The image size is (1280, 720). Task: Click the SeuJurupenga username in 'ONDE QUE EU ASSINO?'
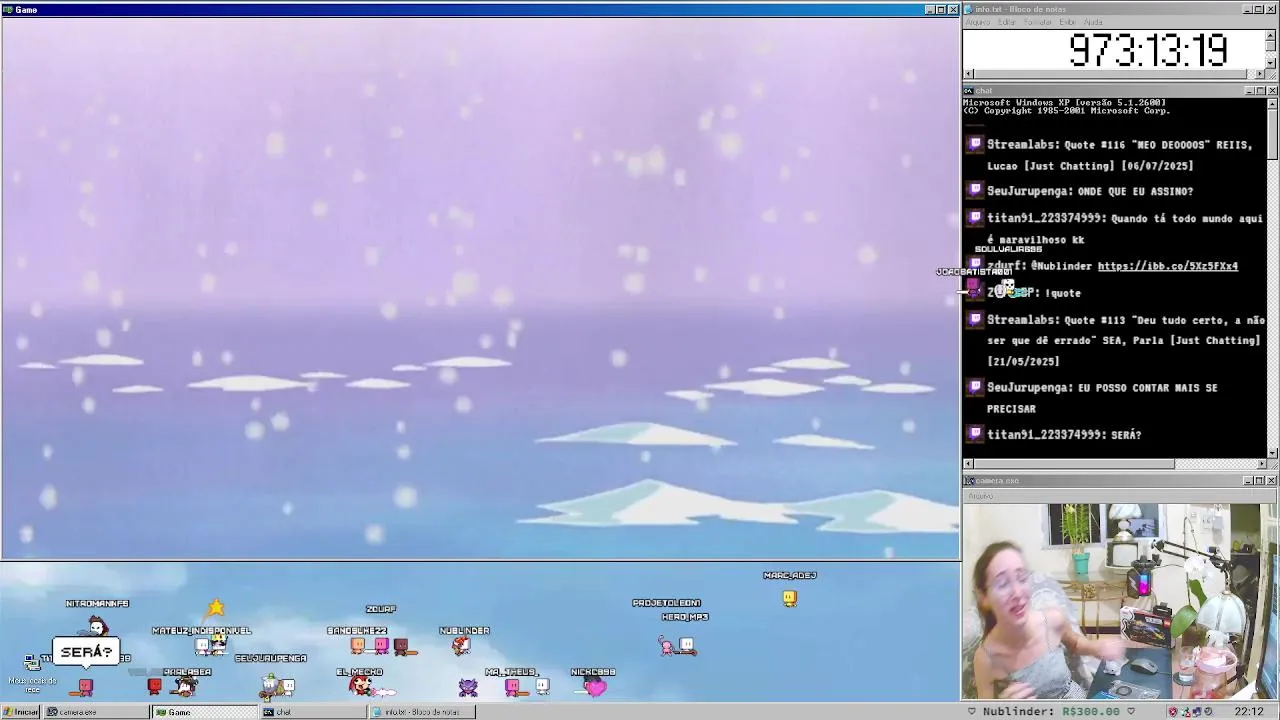point(1029,191)
